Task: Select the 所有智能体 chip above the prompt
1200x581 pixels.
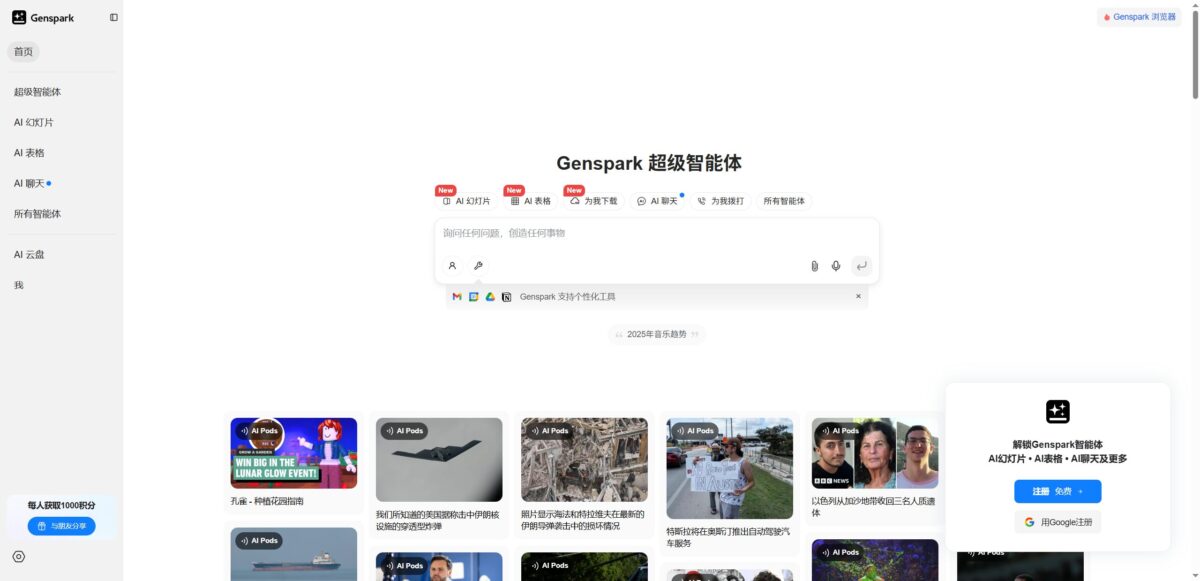Action: point(784,201)
